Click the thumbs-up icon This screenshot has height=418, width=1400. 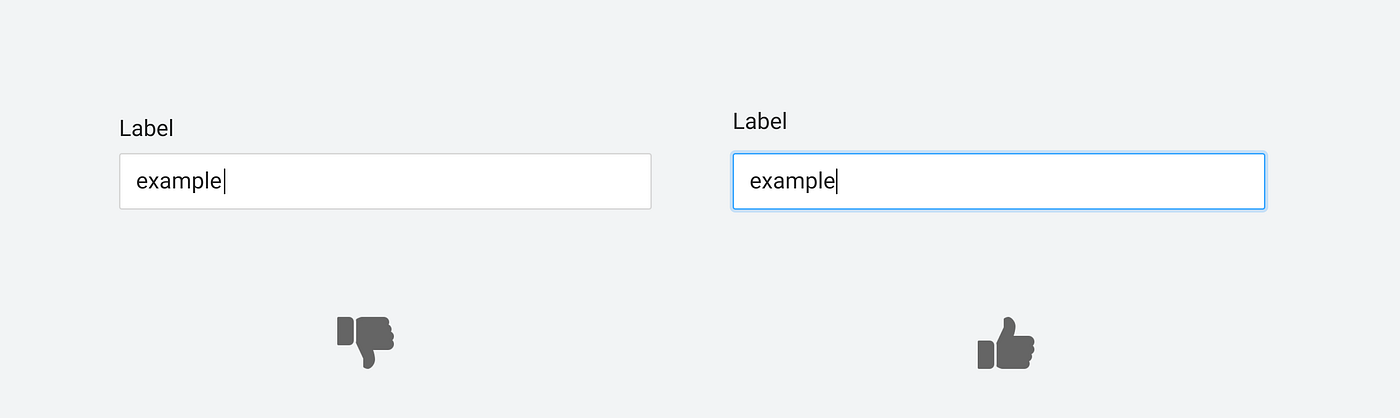pyautogui.click(x=1005, y=344)
